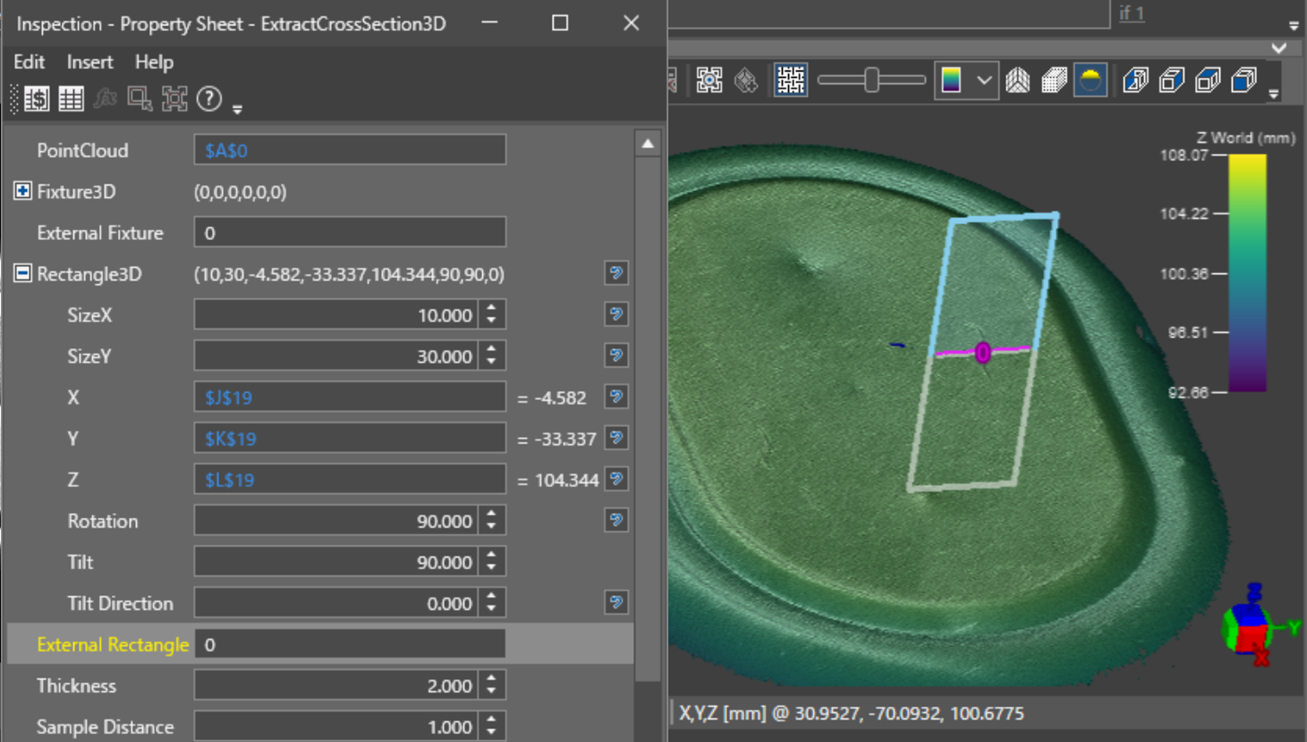Viewport: 1307px width, 742px height.
Task: Decrease Thickness using the down stepper
Action: (x=491, y=691)
